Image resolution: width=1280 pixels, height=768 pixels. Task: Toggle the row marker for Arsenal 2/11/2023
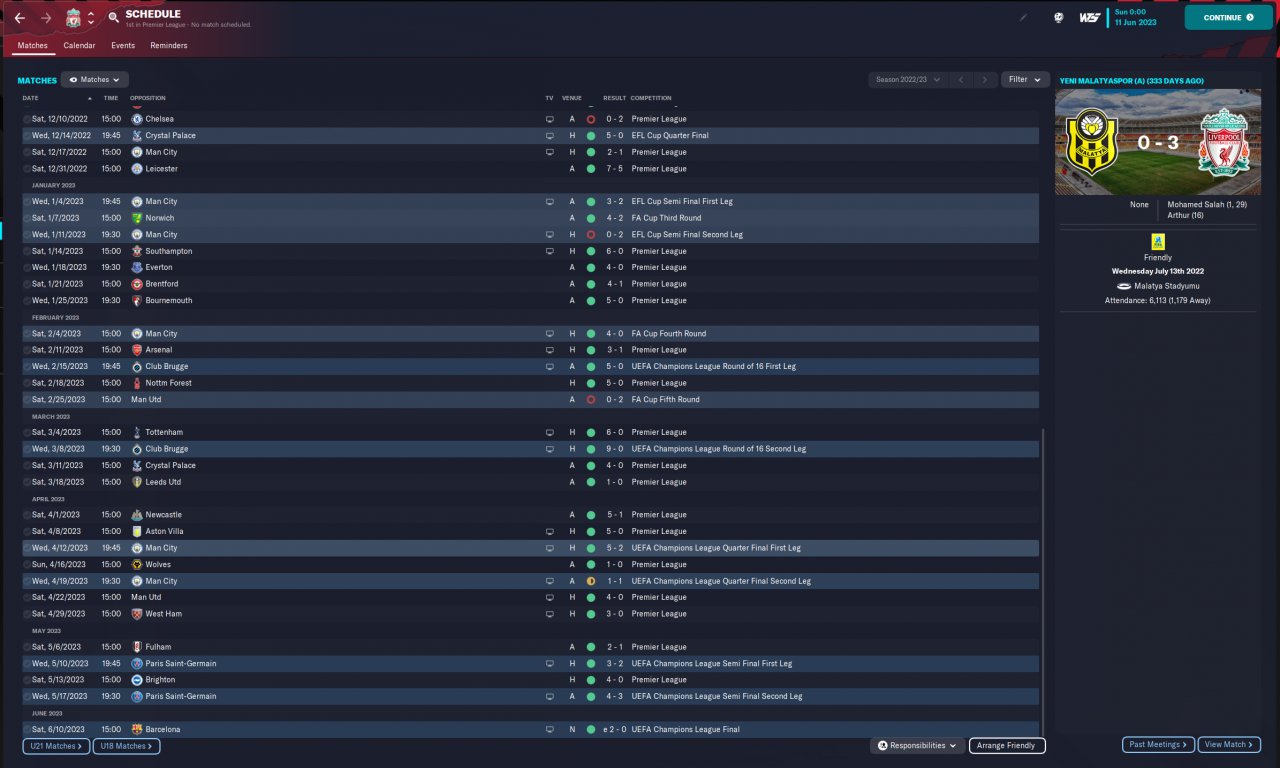pyautogui.click(x=27, y=350)
